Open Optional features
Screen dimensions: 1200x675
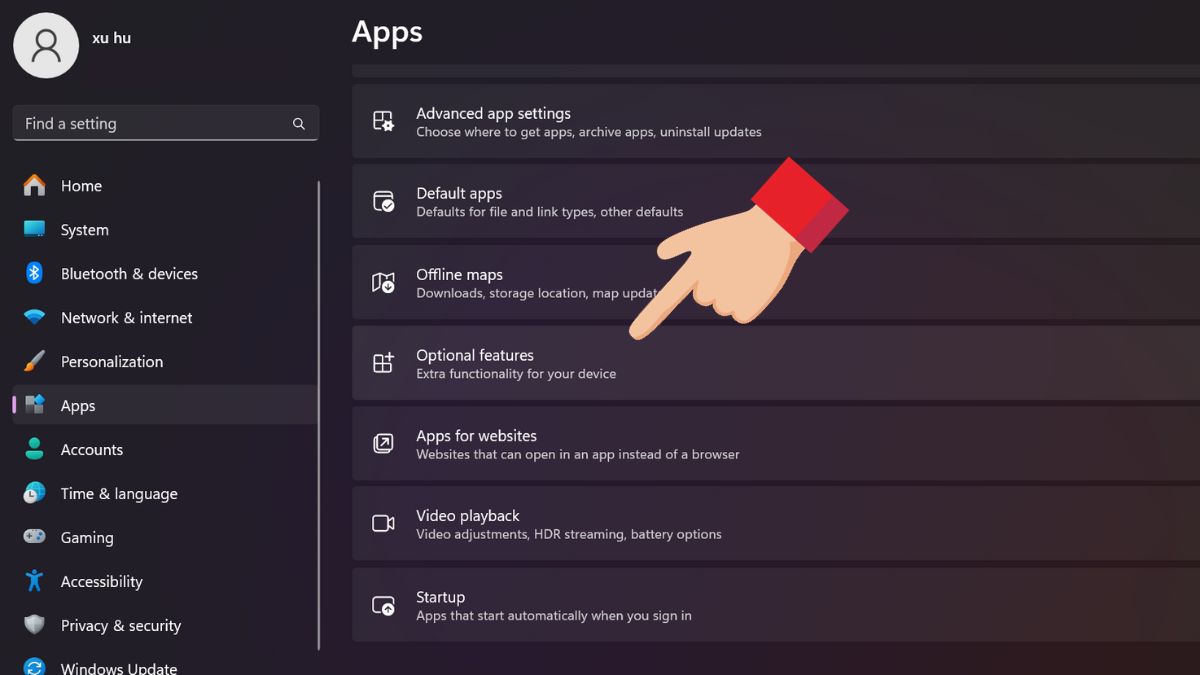click(776, 363)
